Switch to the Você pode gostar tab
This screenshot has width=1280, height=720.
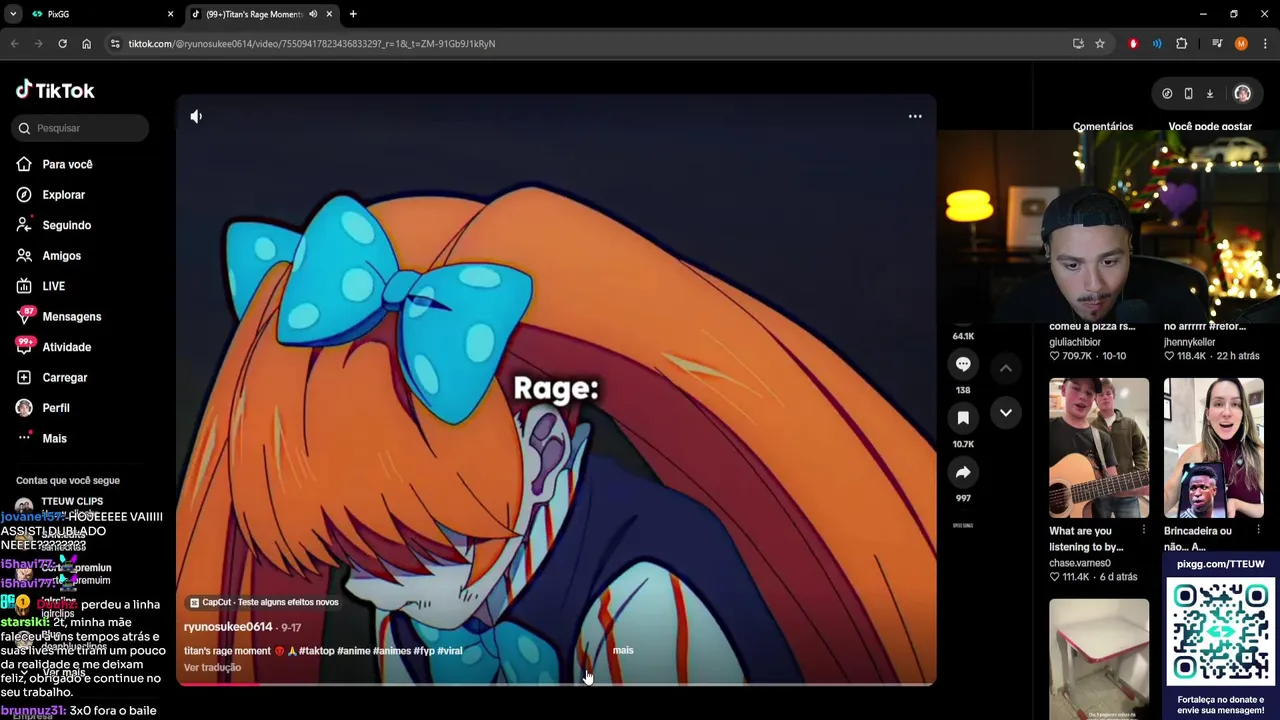[1210, 126]
